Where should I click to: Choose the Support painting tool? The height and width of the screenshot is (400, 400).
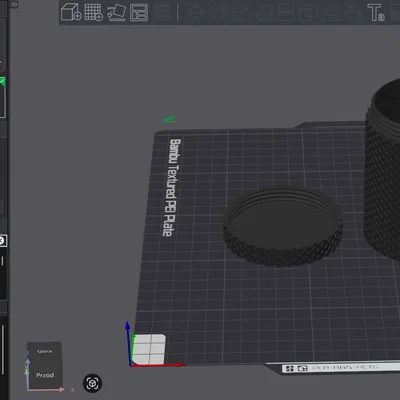click(x=331, y=13)
